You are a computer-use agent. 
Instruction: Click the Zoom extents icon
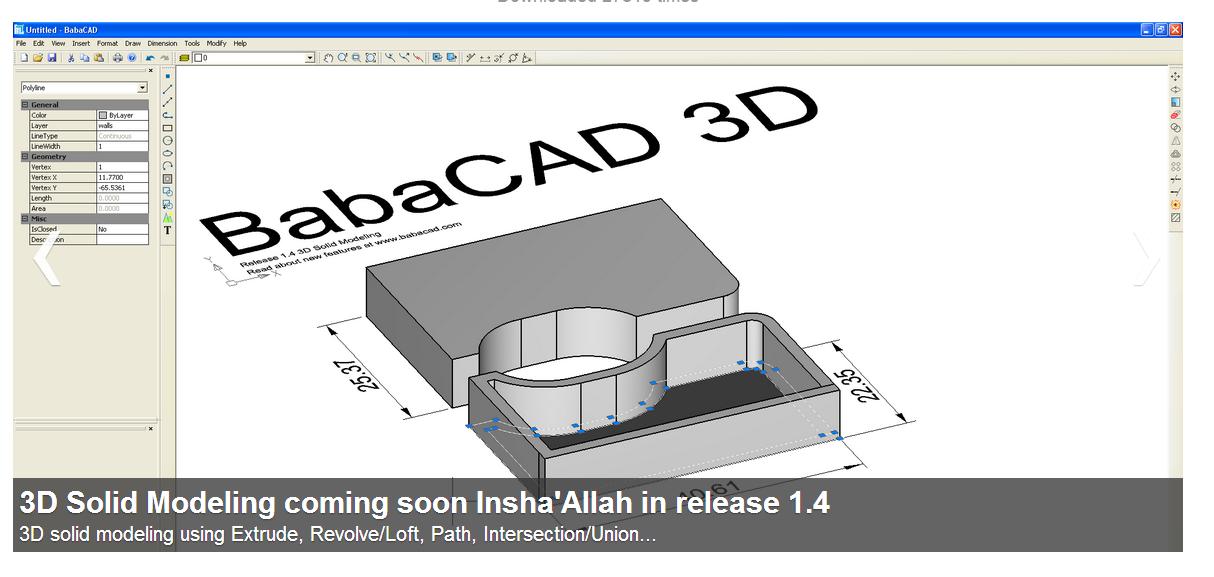point(370,58)
